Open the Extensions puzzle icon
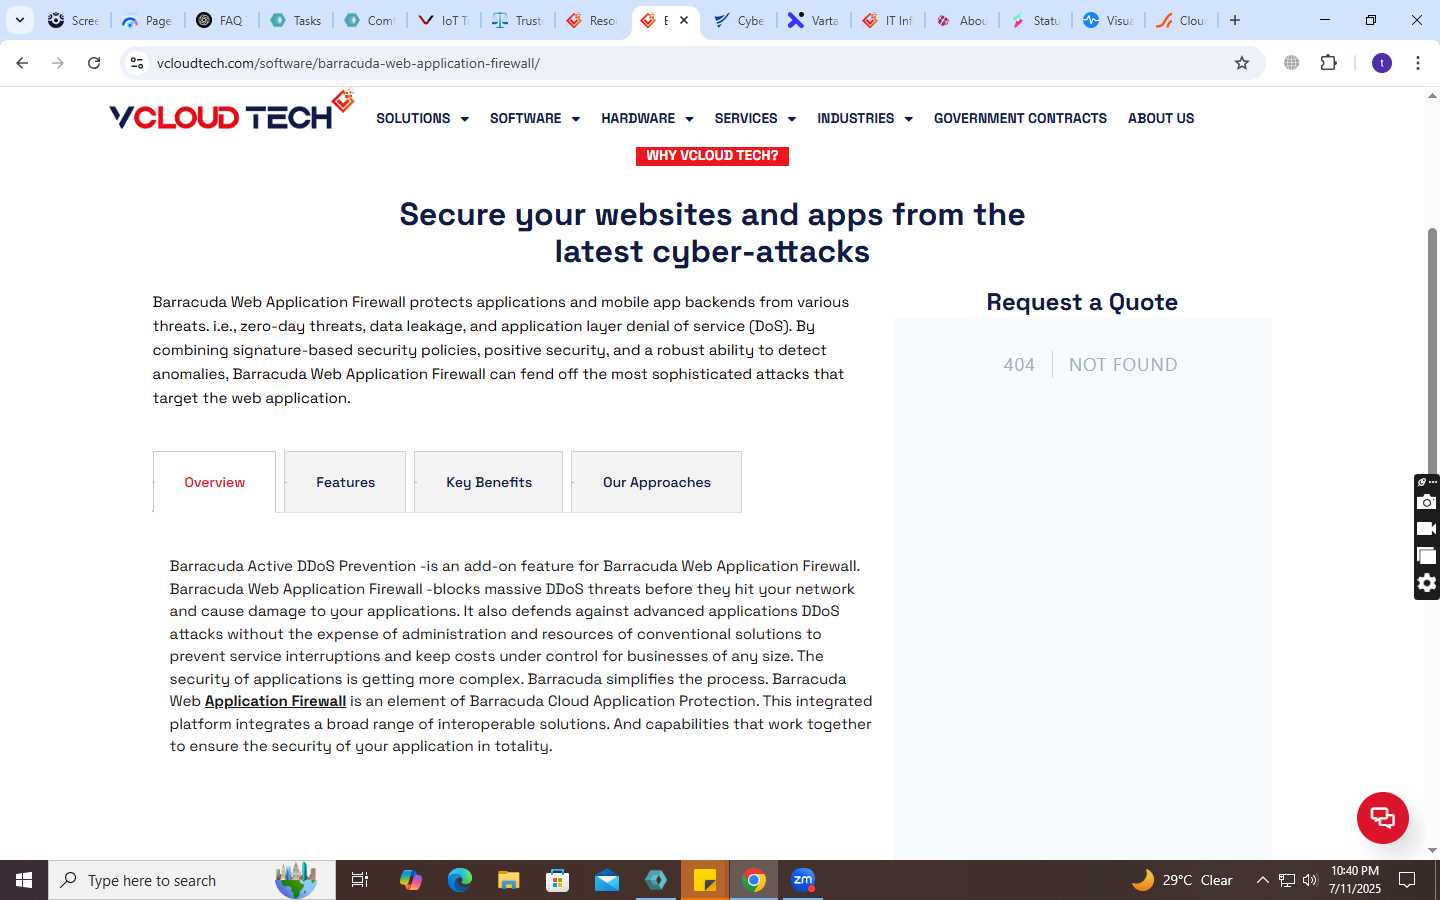1440x900 pixels. [1328, 63]
